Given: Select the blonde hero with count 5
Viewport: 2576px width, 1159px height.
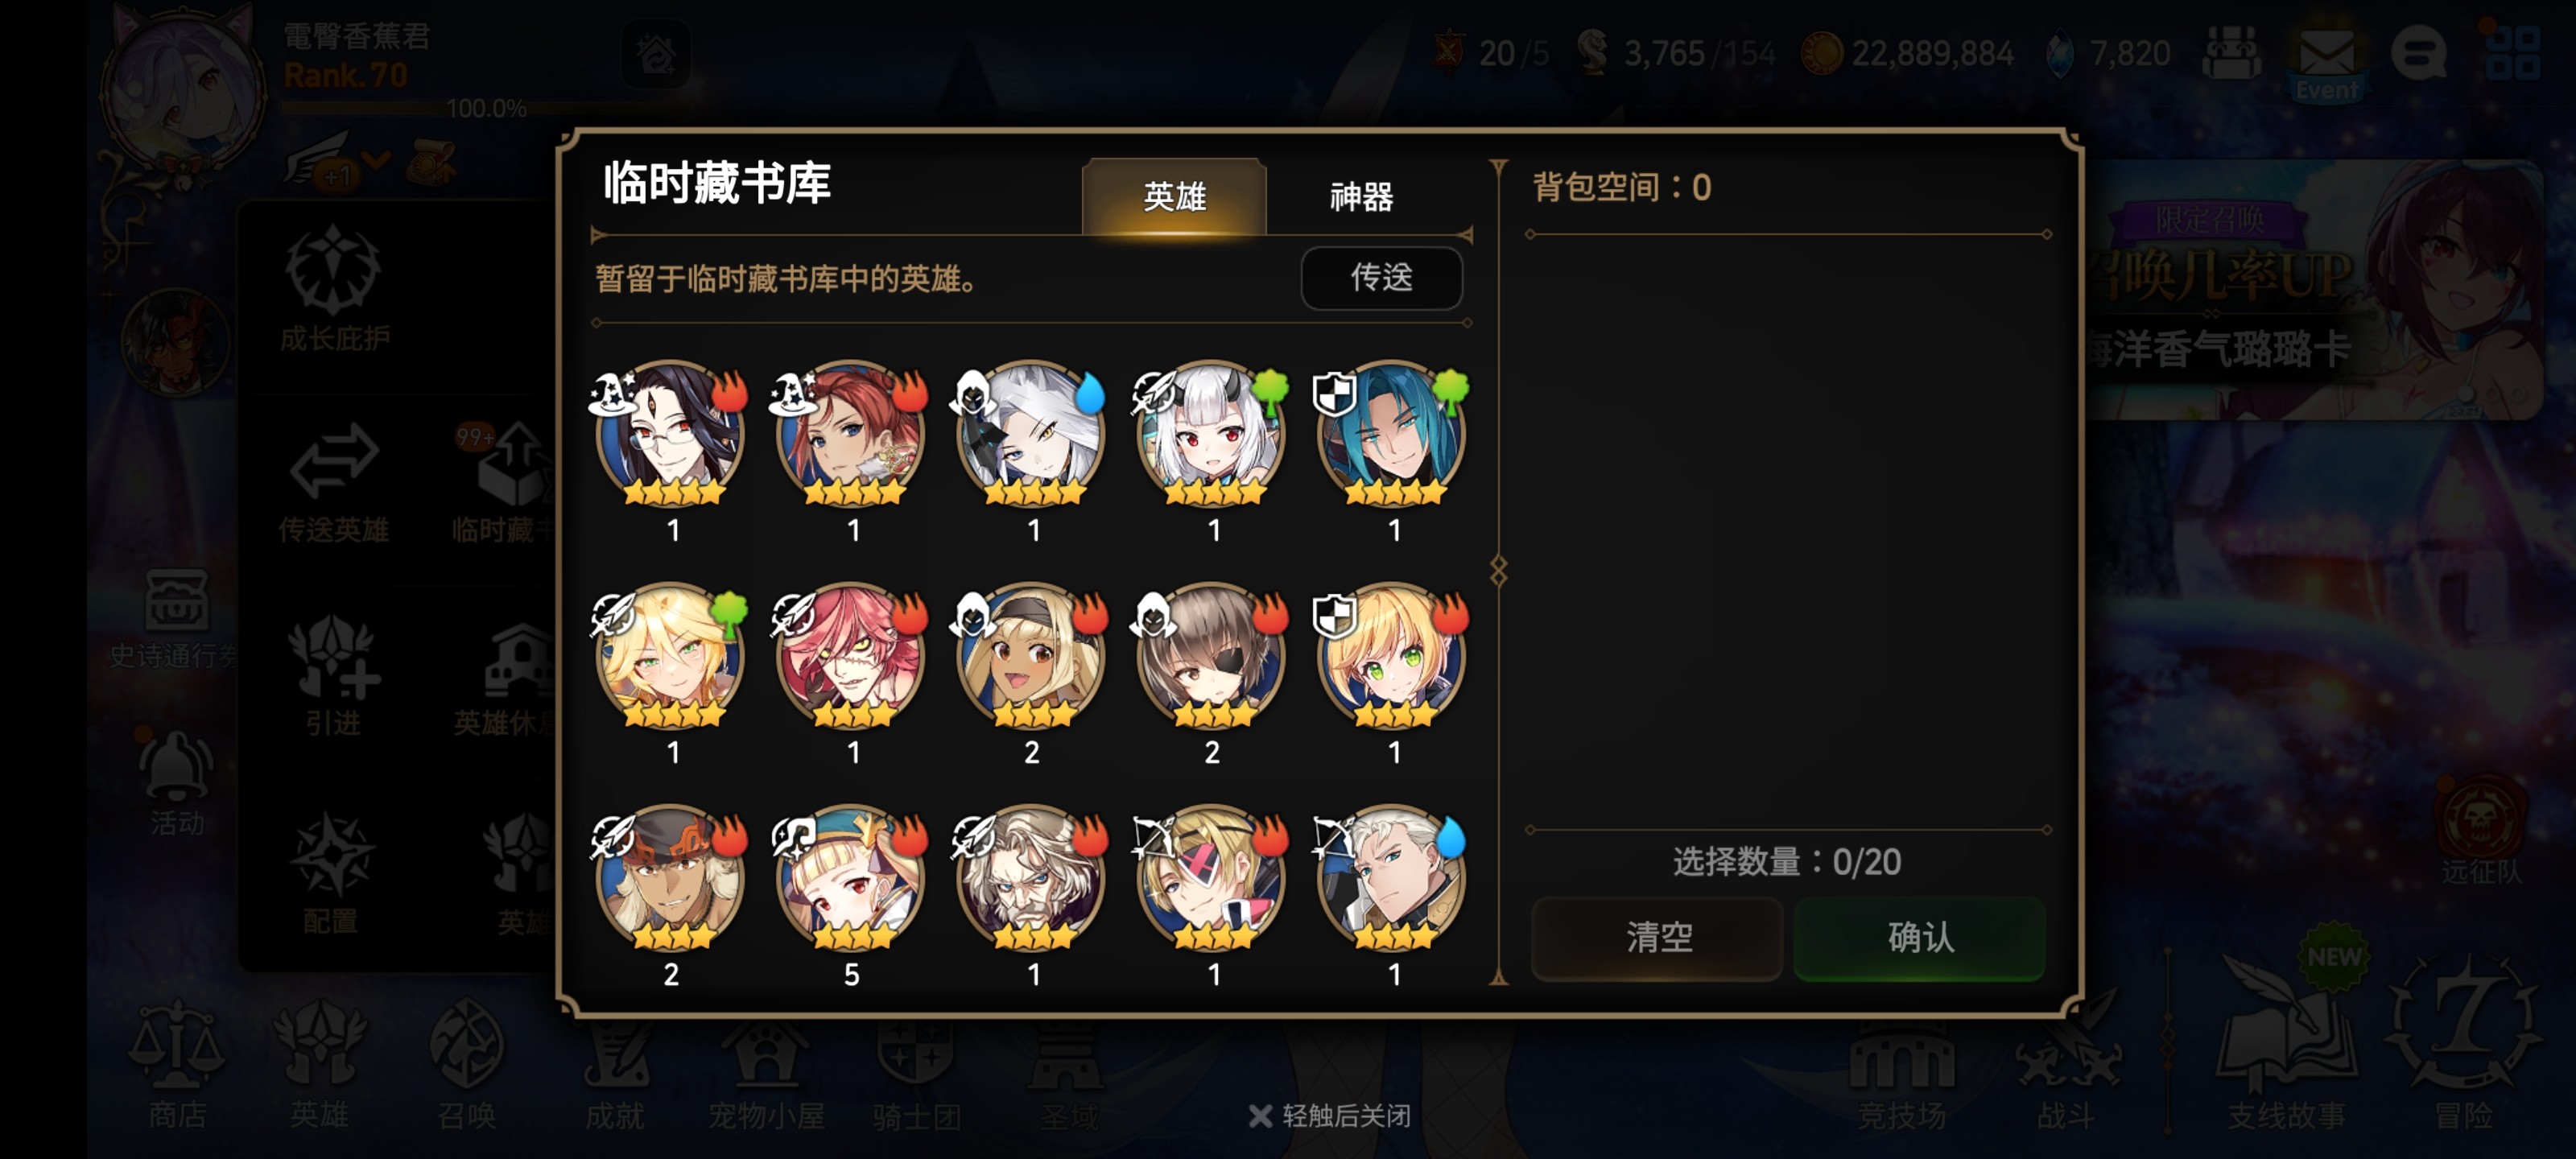Looking at the screenshot, I should click(x=851, y=880).
